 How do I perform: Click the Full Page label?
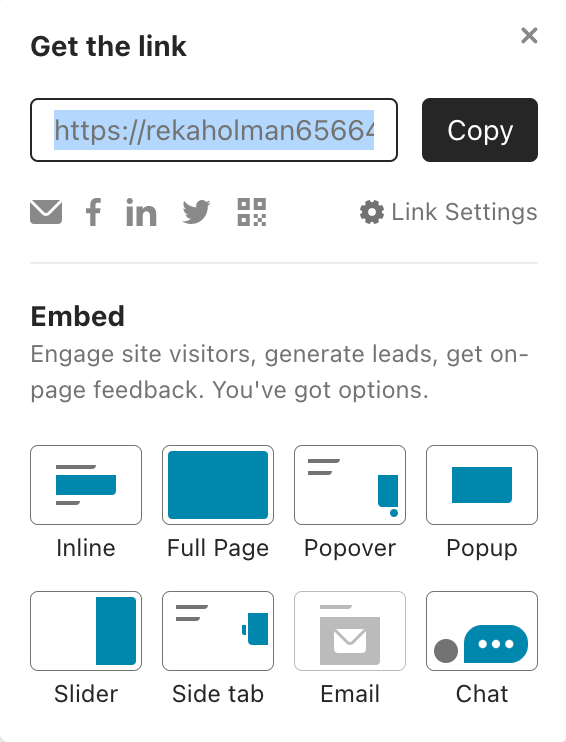click(218, 548)
